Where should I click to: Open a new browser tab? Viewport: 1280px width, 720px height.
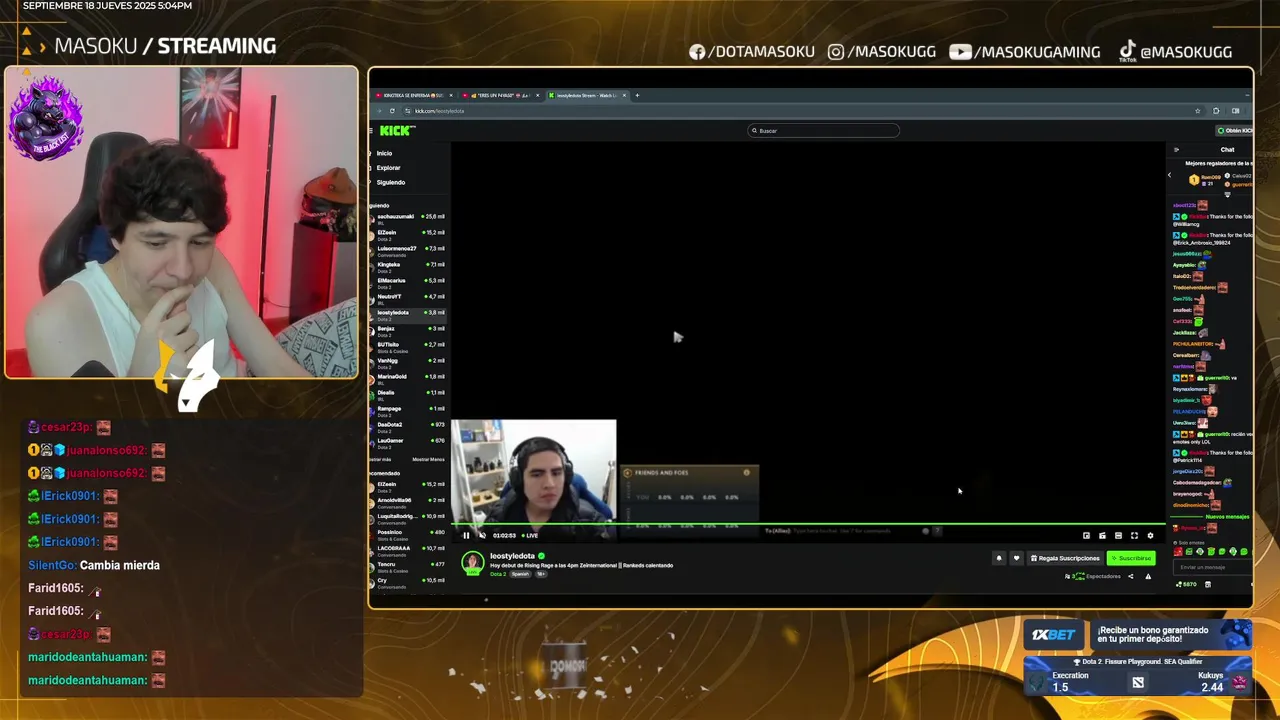(637, 95)
